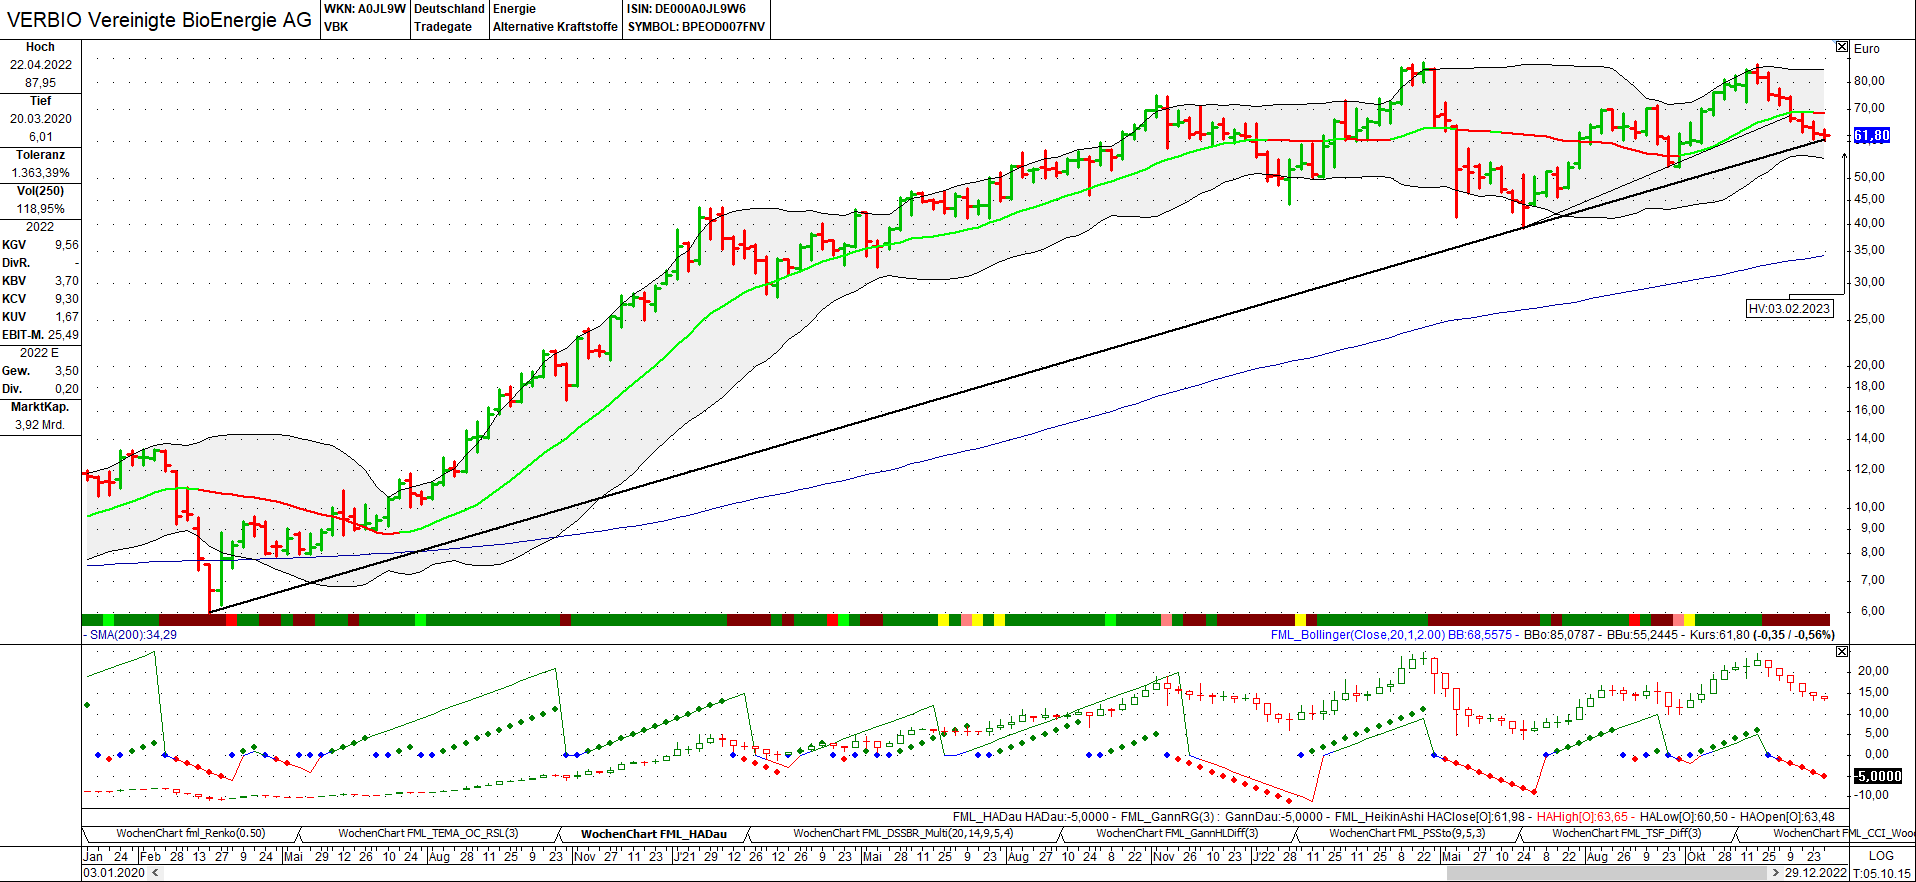Click the Vol(250) header

(41, 191)
